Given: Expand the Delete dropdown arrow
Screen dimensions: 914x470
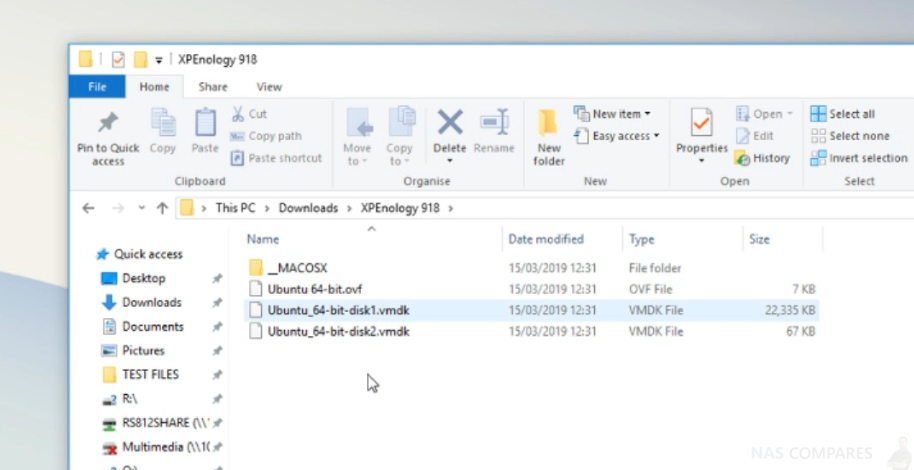Looking at the screenshot, I should tap(449, 161).
